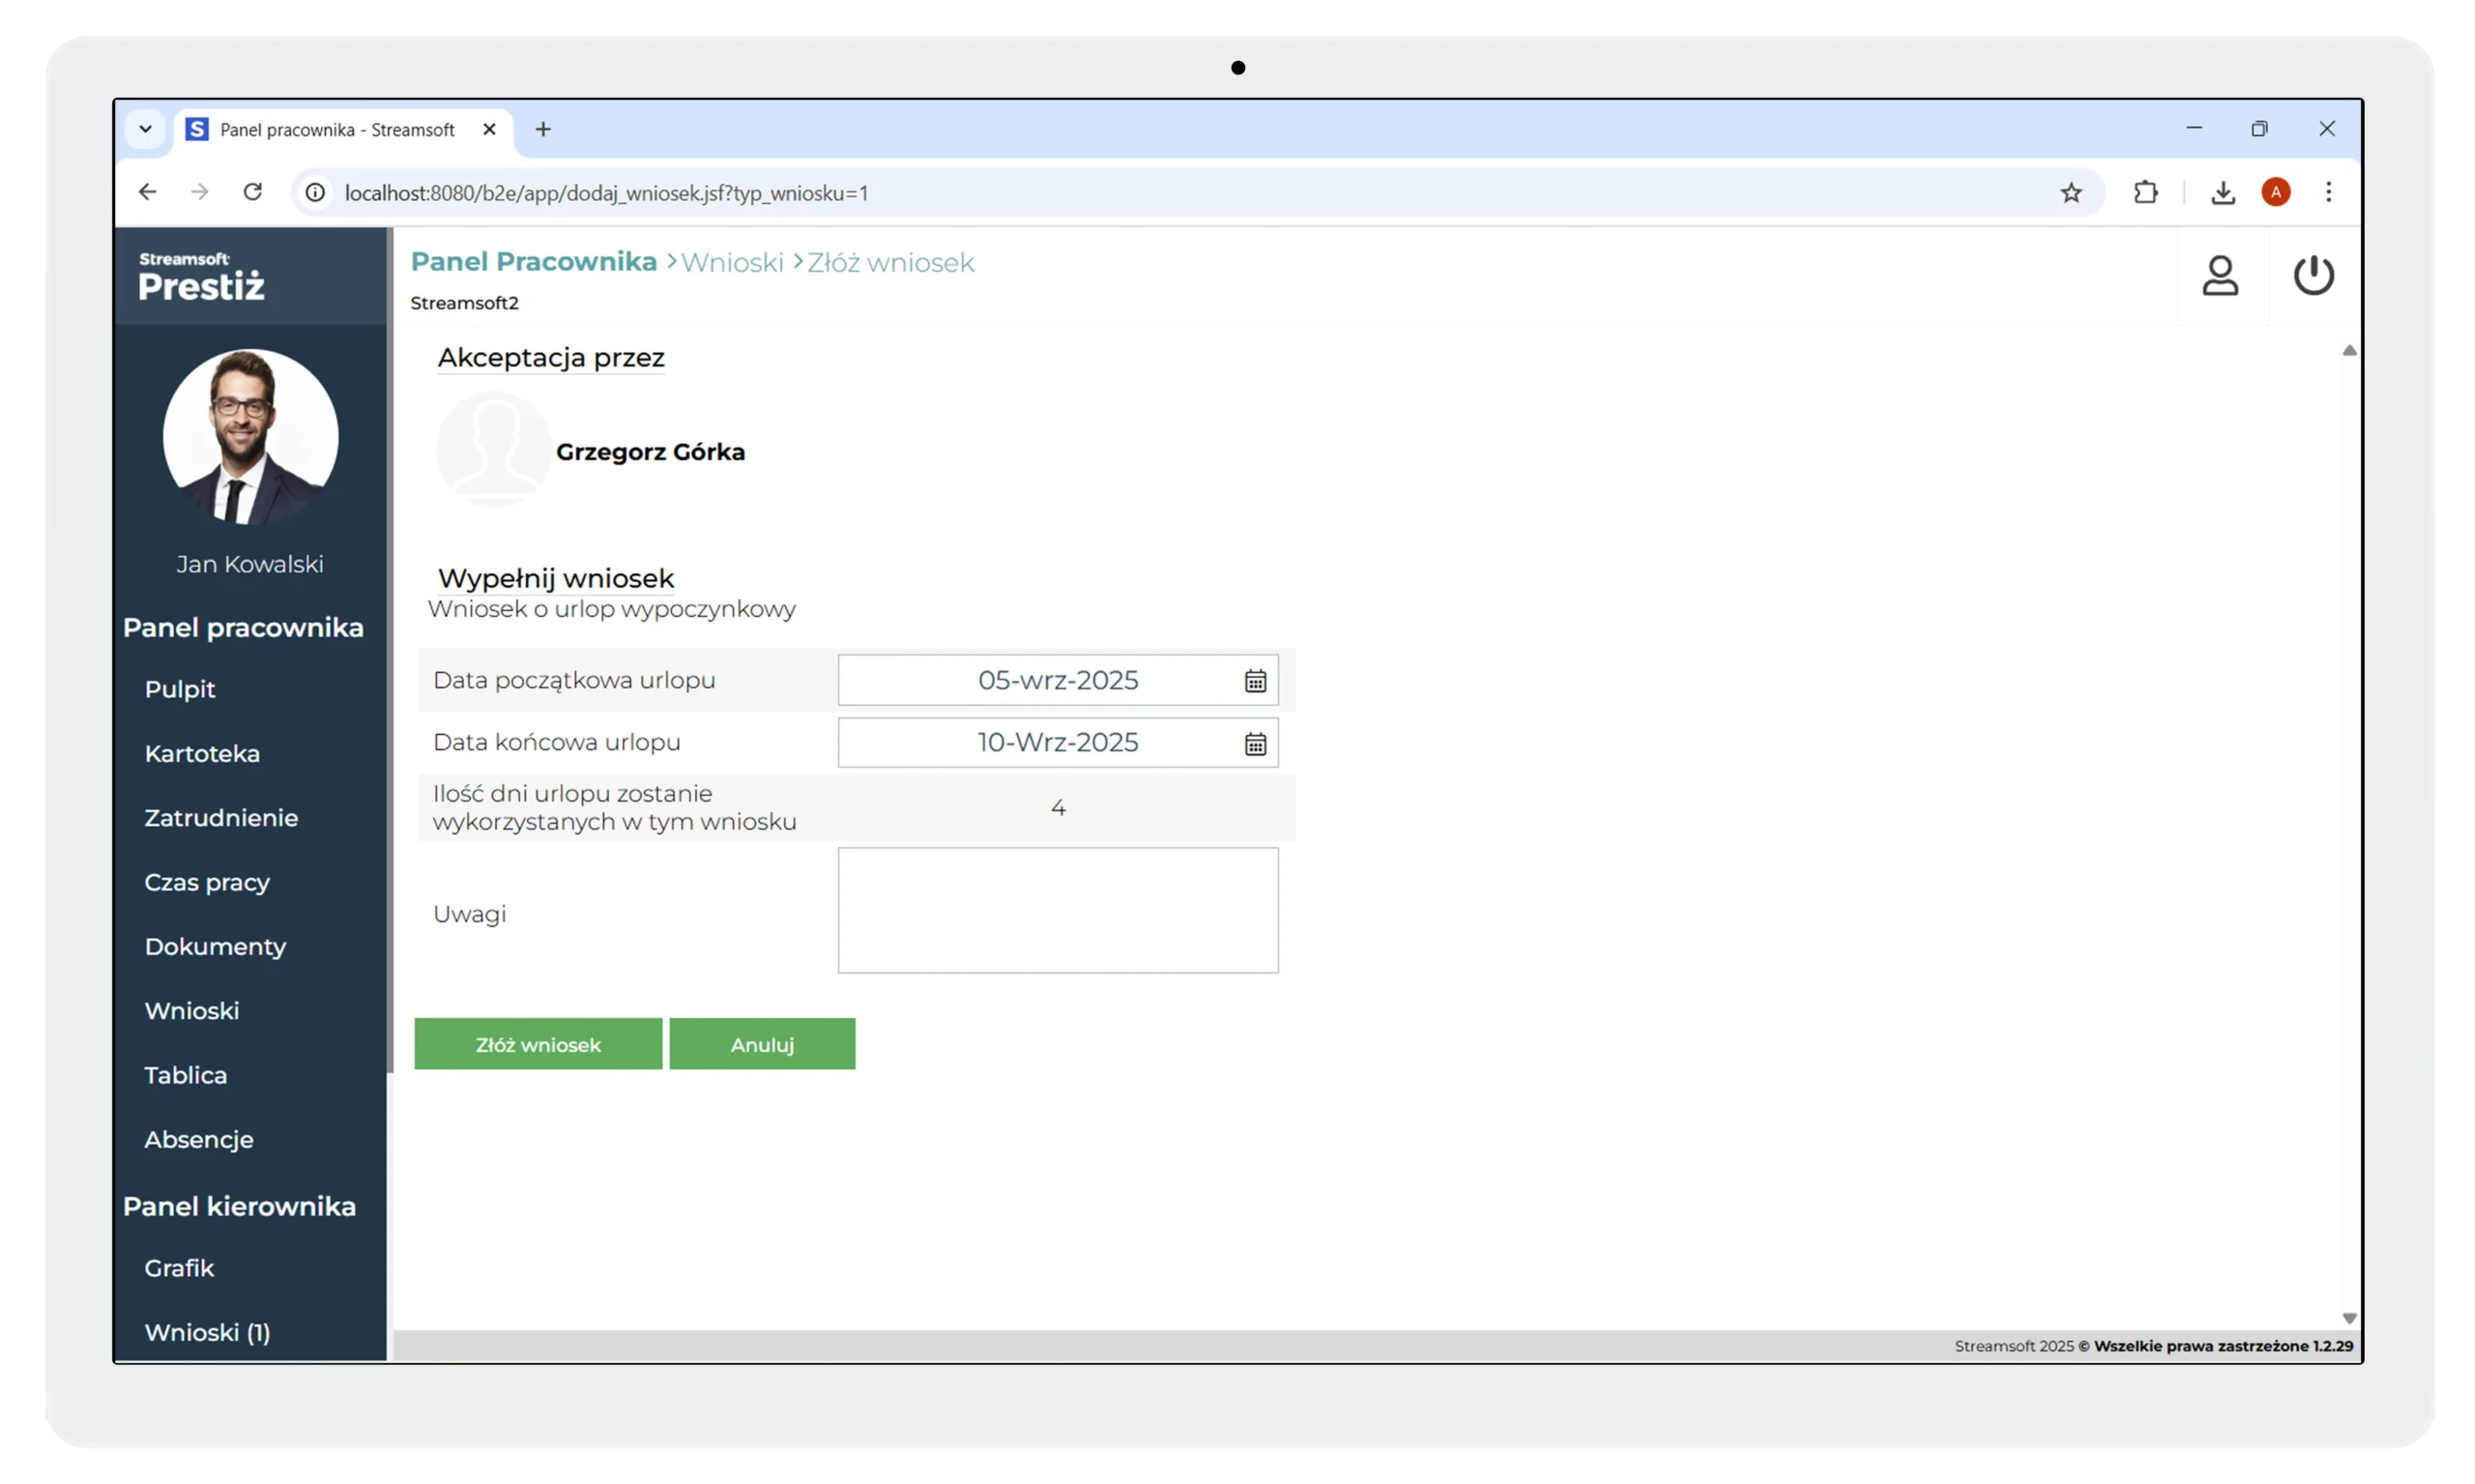Click Wnioski breadcrumb link
Viewport: 2475px width, 1484px height.
pyautogui.click(x=732, y=262)
